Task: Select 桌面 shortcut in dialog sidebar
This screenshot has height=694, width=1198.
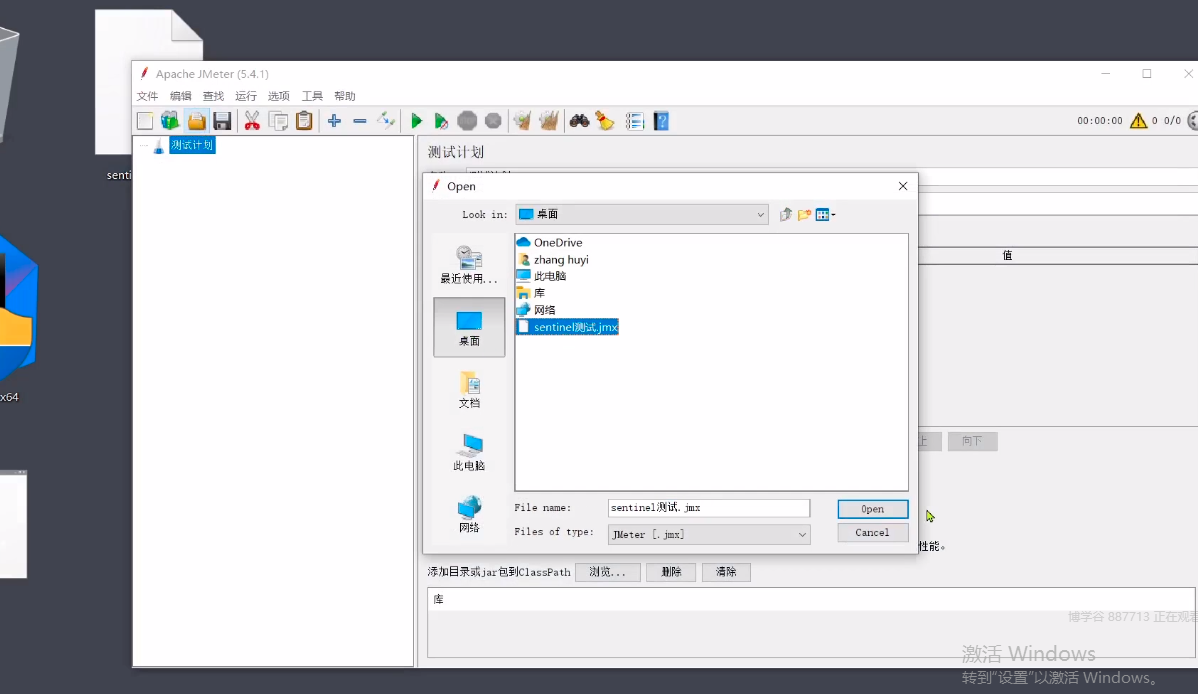Action: click(469, 327)
